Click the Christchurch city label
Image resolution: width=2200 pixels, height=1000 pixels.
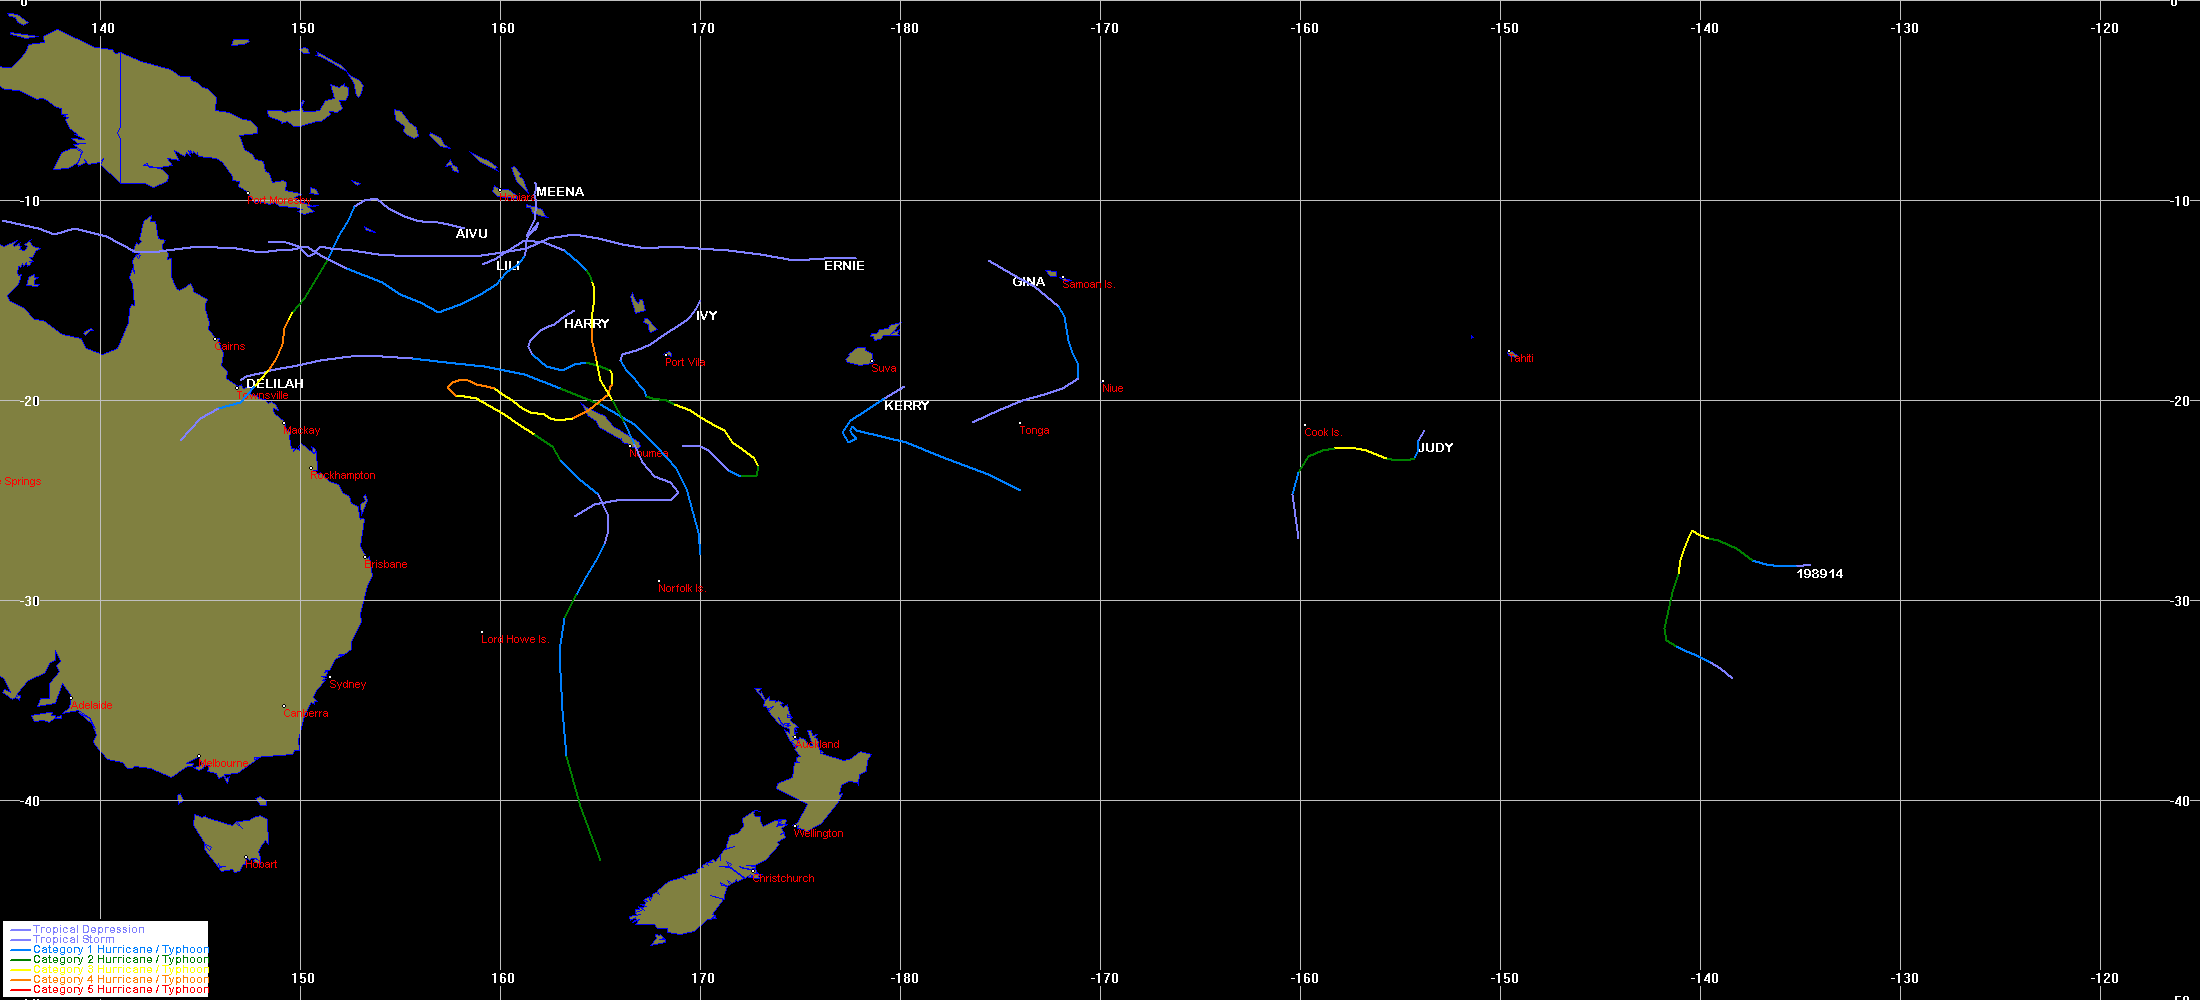coord(784,879)
